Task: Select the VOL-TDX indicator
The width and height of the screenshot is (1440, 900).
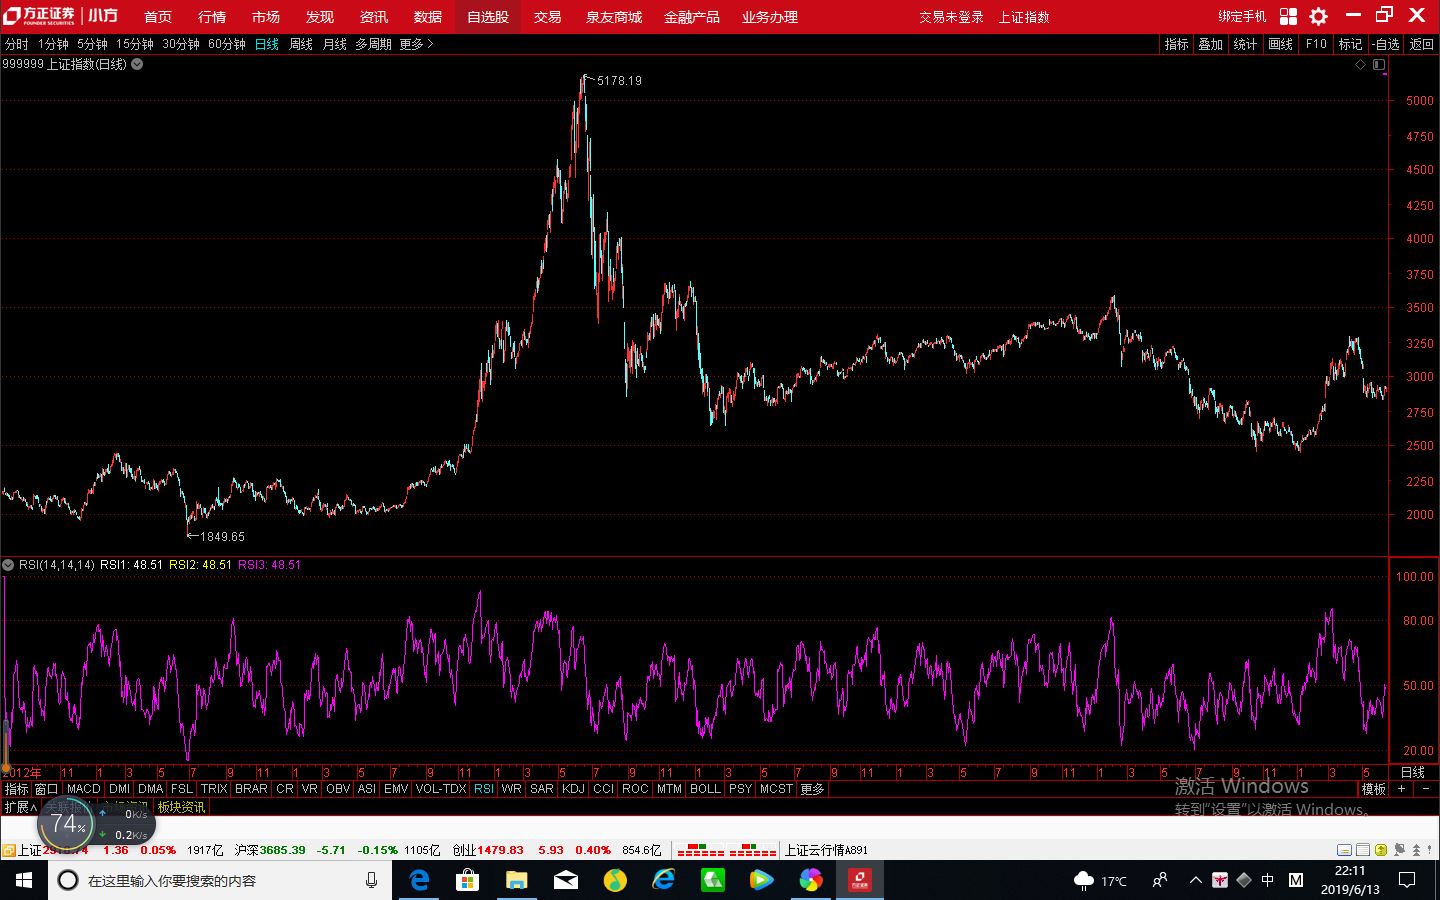Action: pyautogui.click(x=441, y=789)
